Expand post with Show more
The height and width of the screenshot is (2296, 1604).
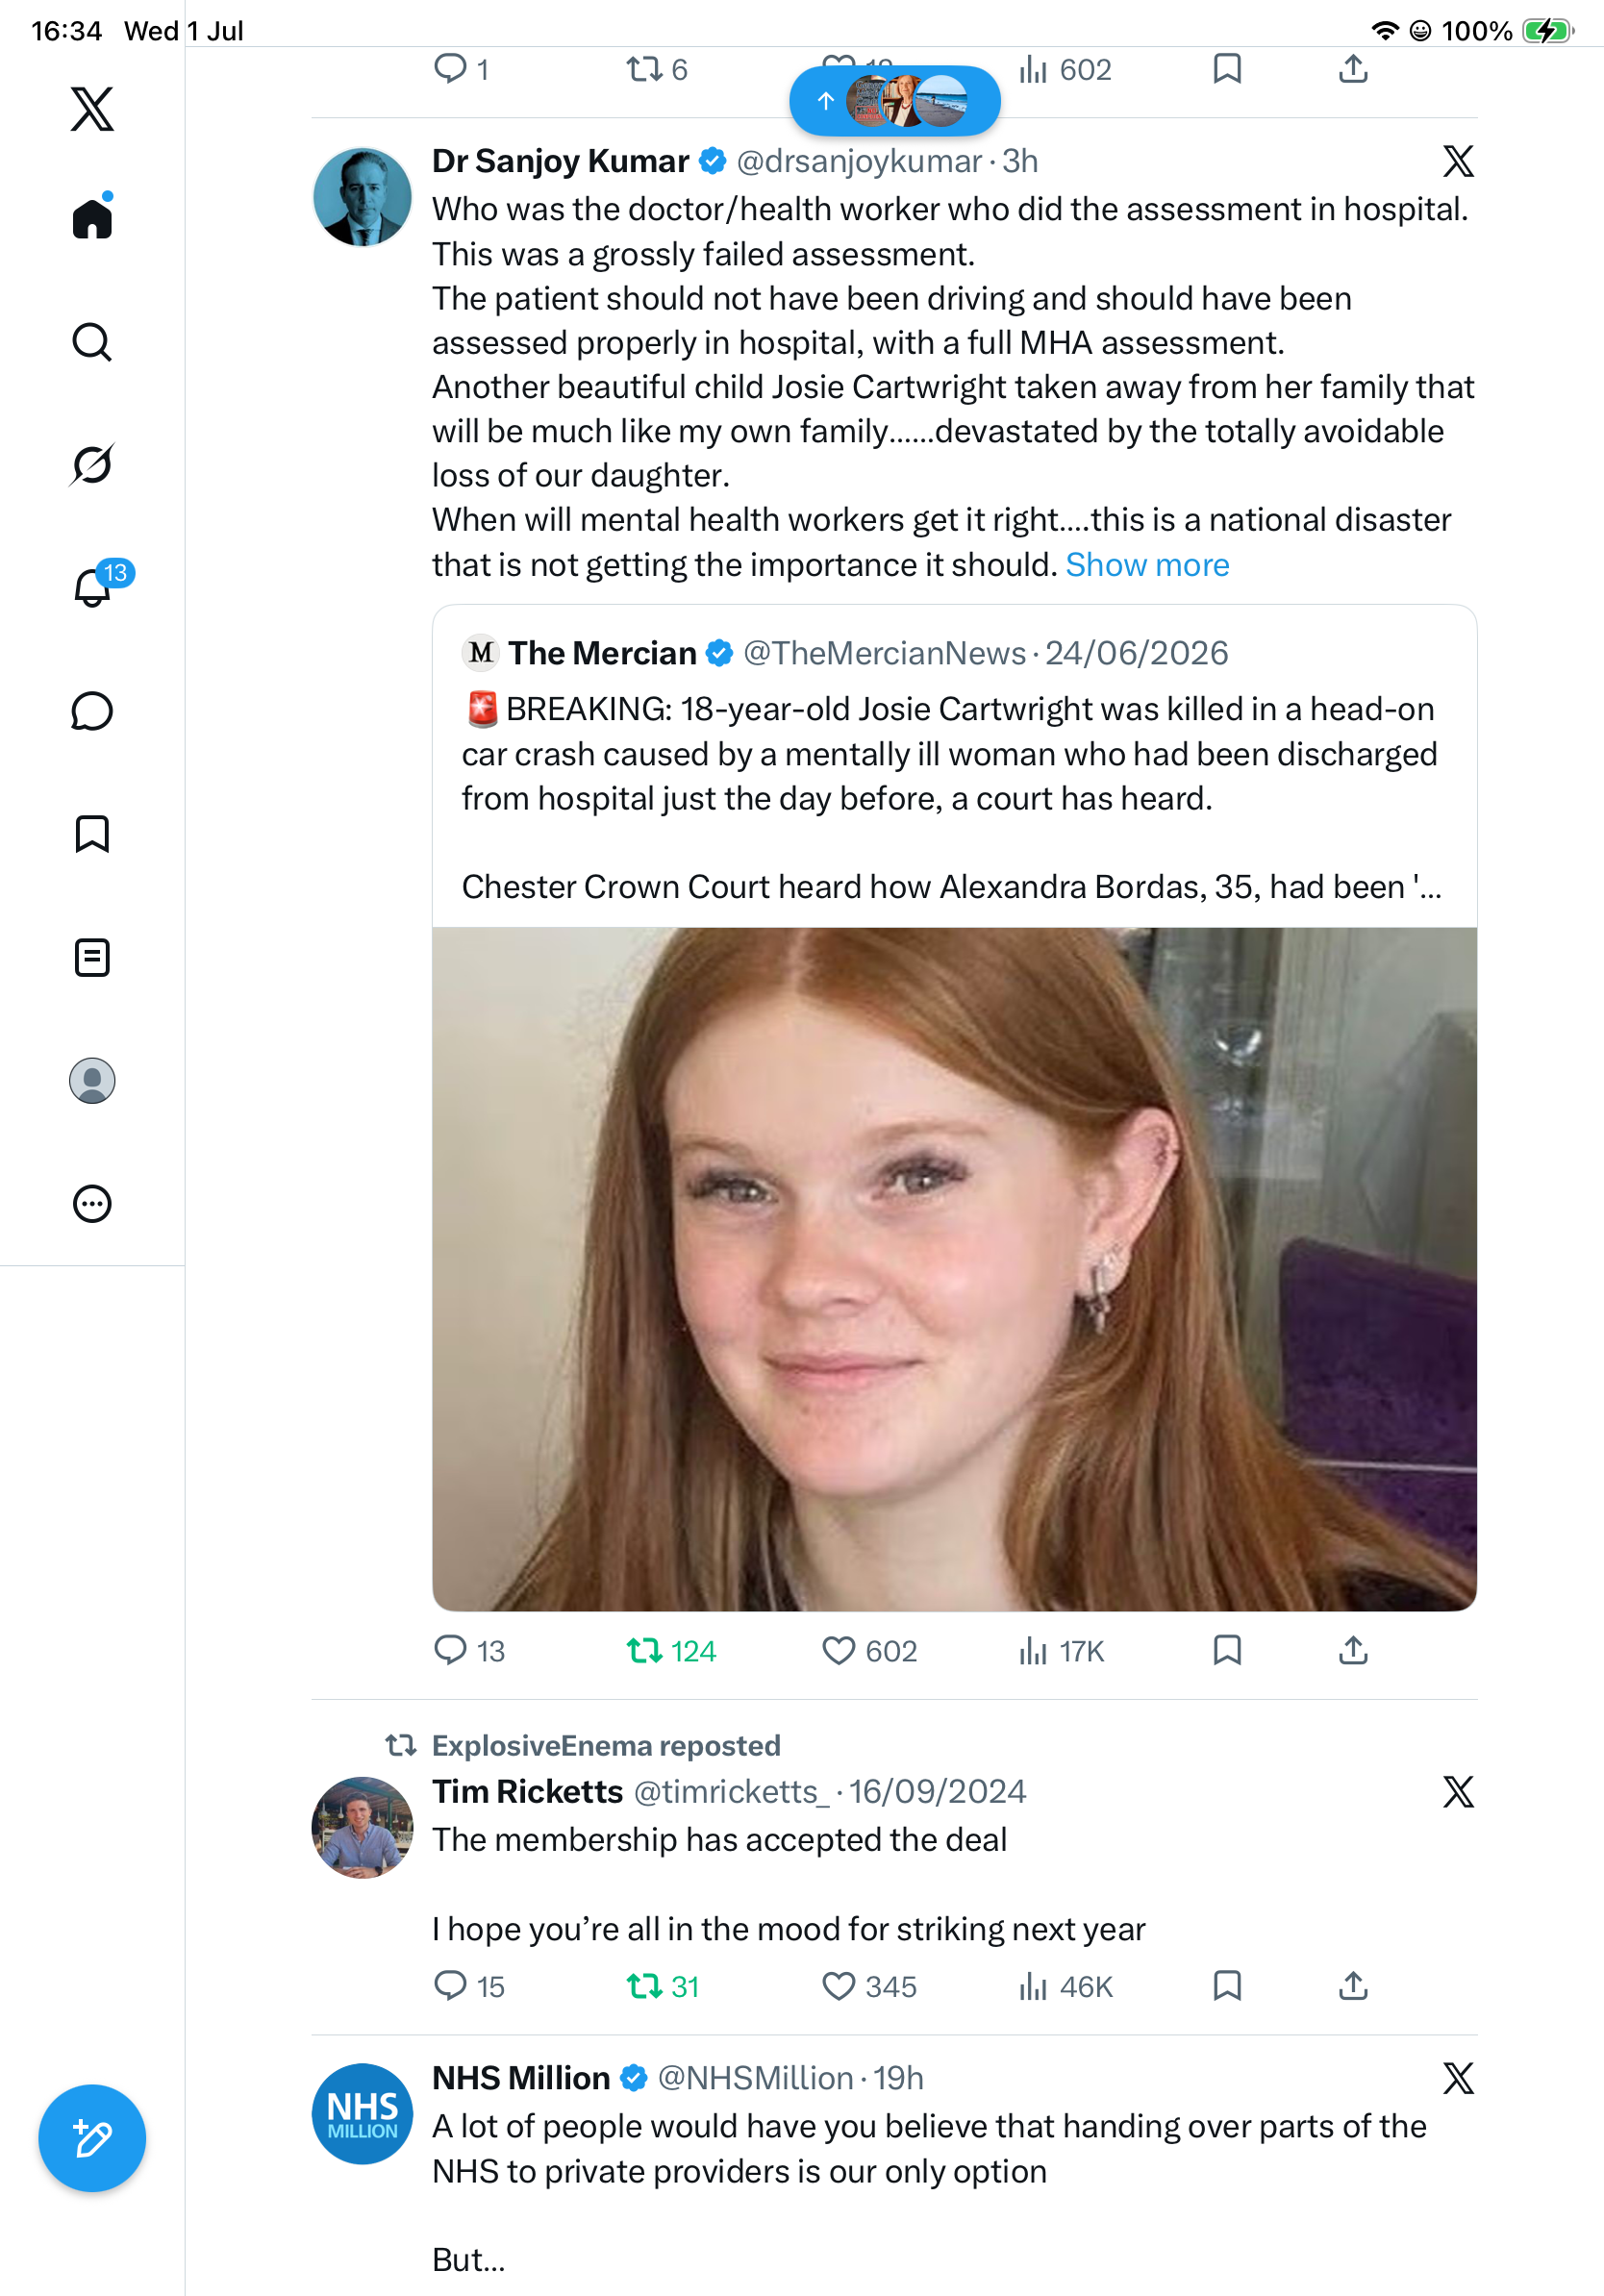(1147, 565)
